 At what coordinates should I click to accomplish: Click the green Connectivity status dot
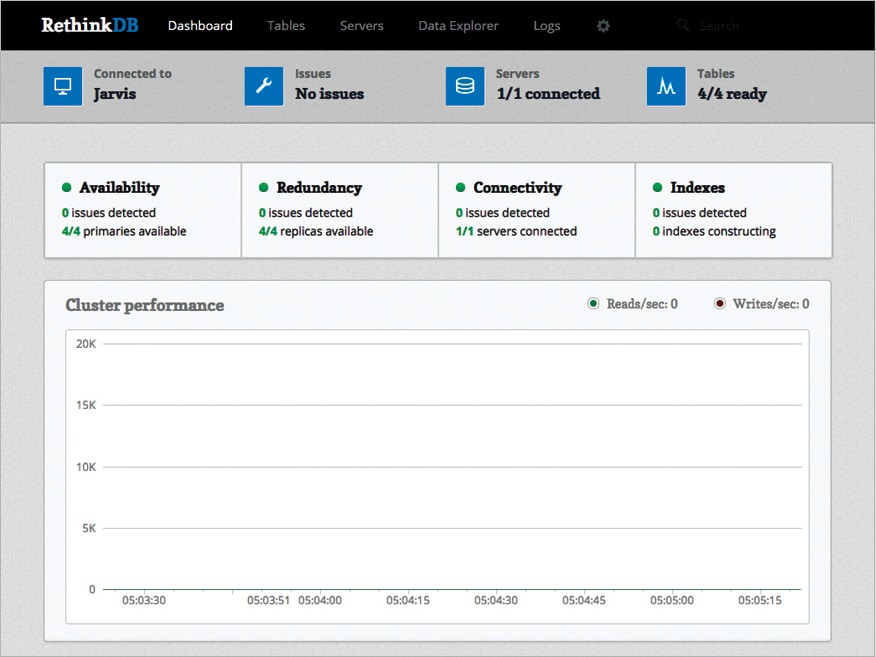[461, 188]
